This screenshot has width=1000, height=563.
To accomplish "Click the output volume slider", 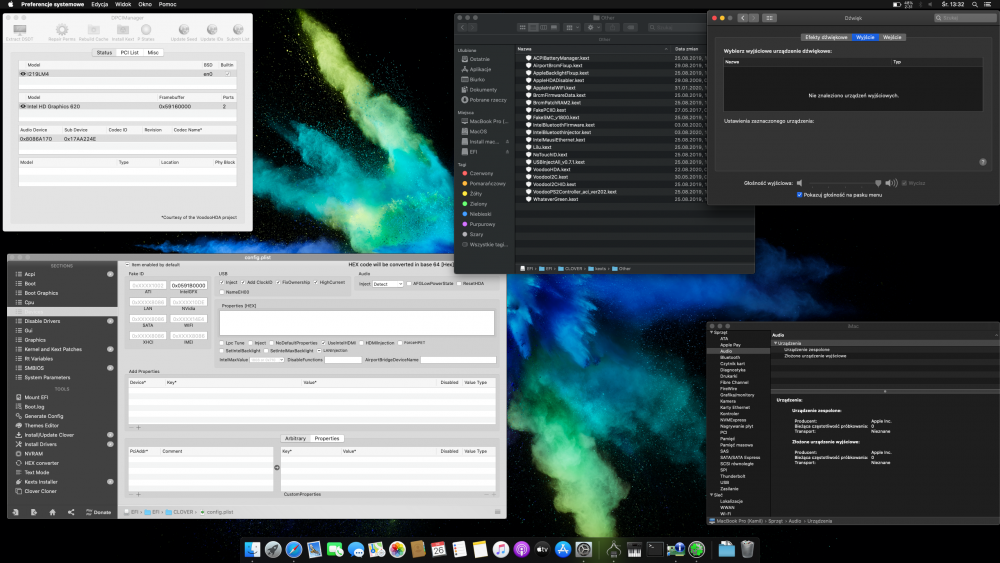I will [842, 183].
